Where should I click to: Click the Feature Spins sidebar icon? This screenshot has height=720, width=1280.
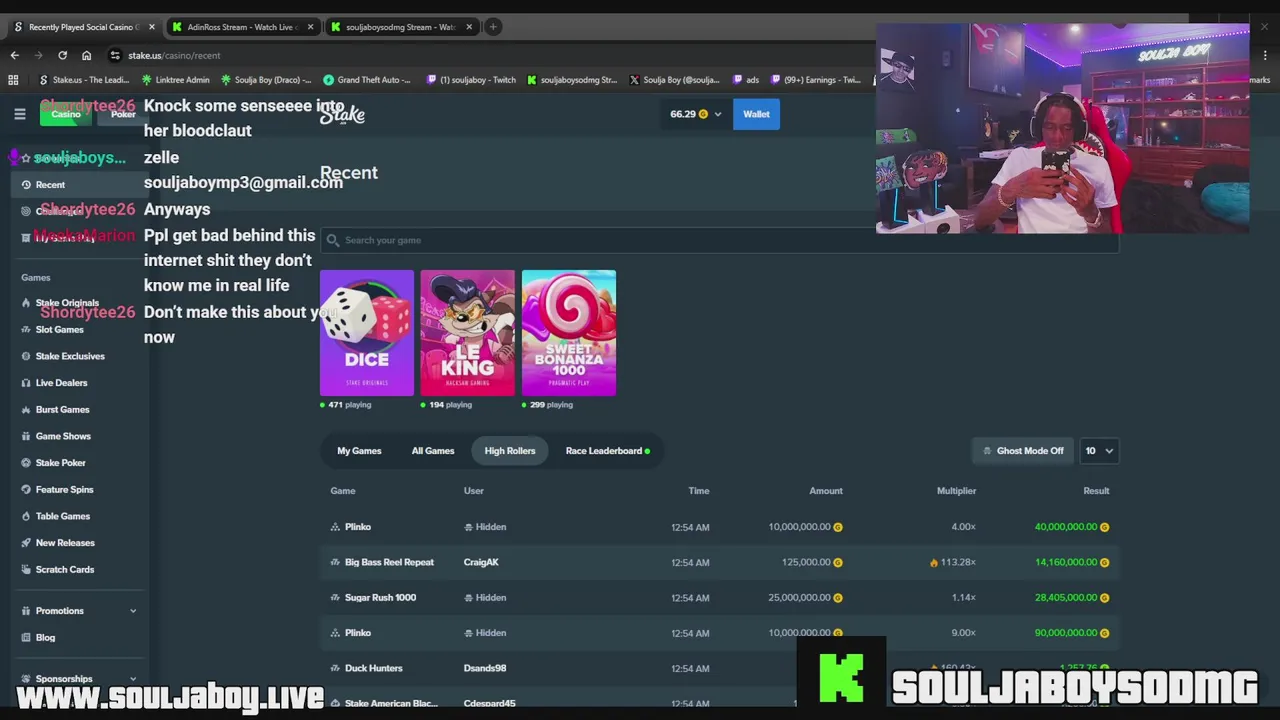26,489
